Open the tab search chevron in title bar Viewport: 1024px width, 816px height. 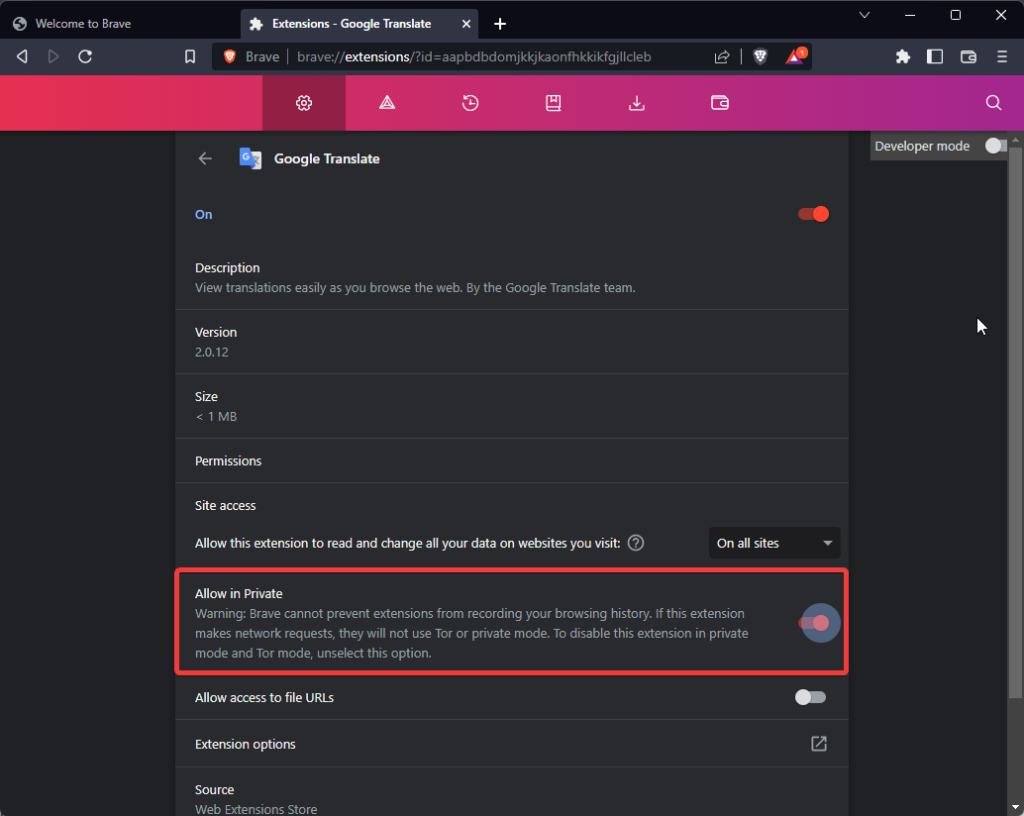pyautogui.click(x=864, y=15)
